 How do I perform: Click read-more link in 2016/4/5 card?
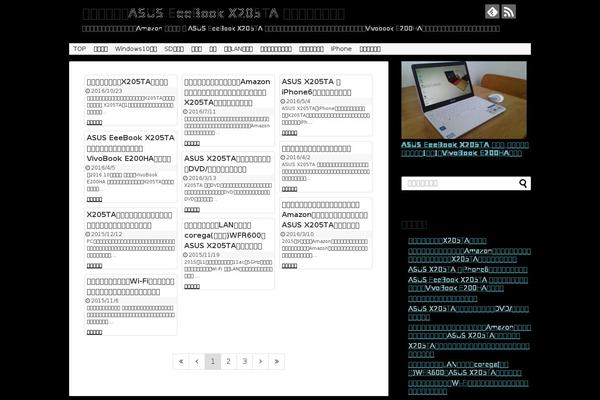tap(94, 199)
